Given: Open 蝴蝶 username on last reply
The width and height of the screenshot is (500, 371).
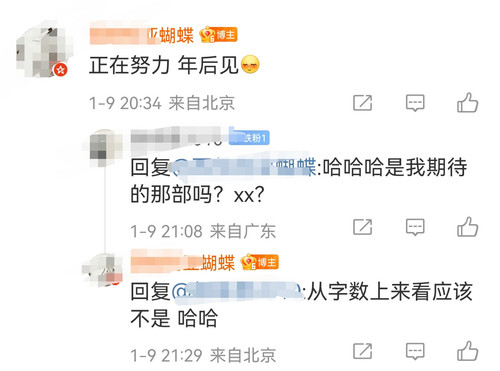Looking at the screenshot, I should pyautogui.click(x=183, y=263).
